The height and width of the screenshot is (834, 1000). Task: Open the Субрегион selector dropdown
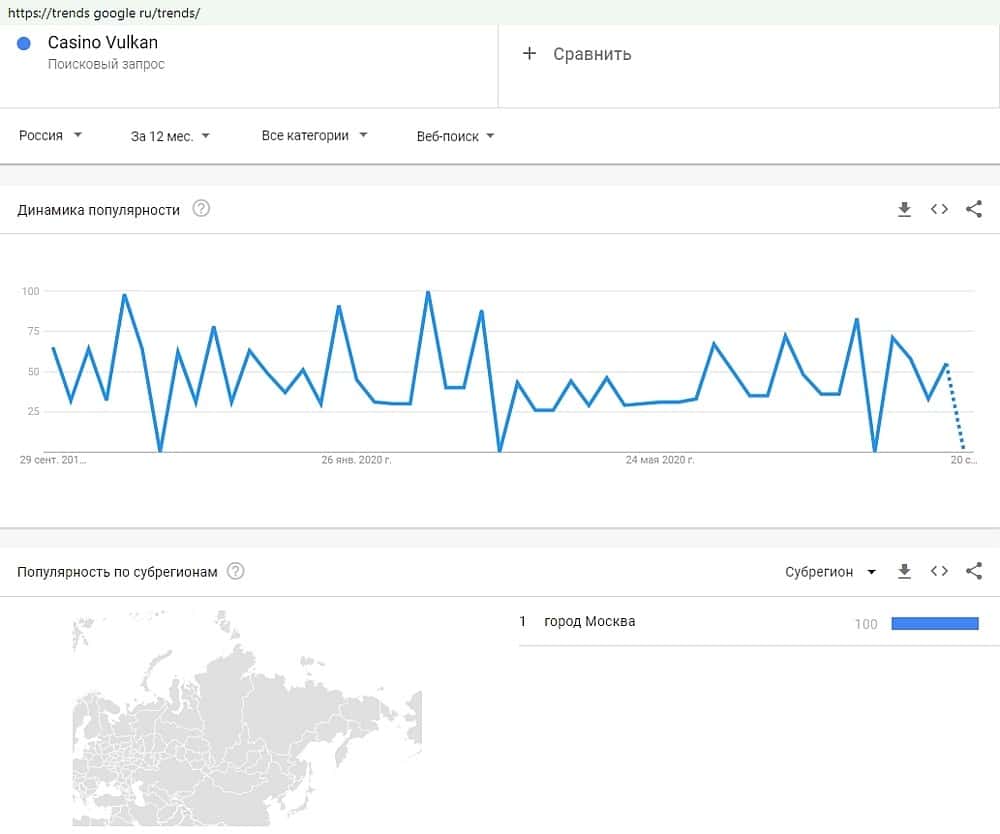coord(830,572)
